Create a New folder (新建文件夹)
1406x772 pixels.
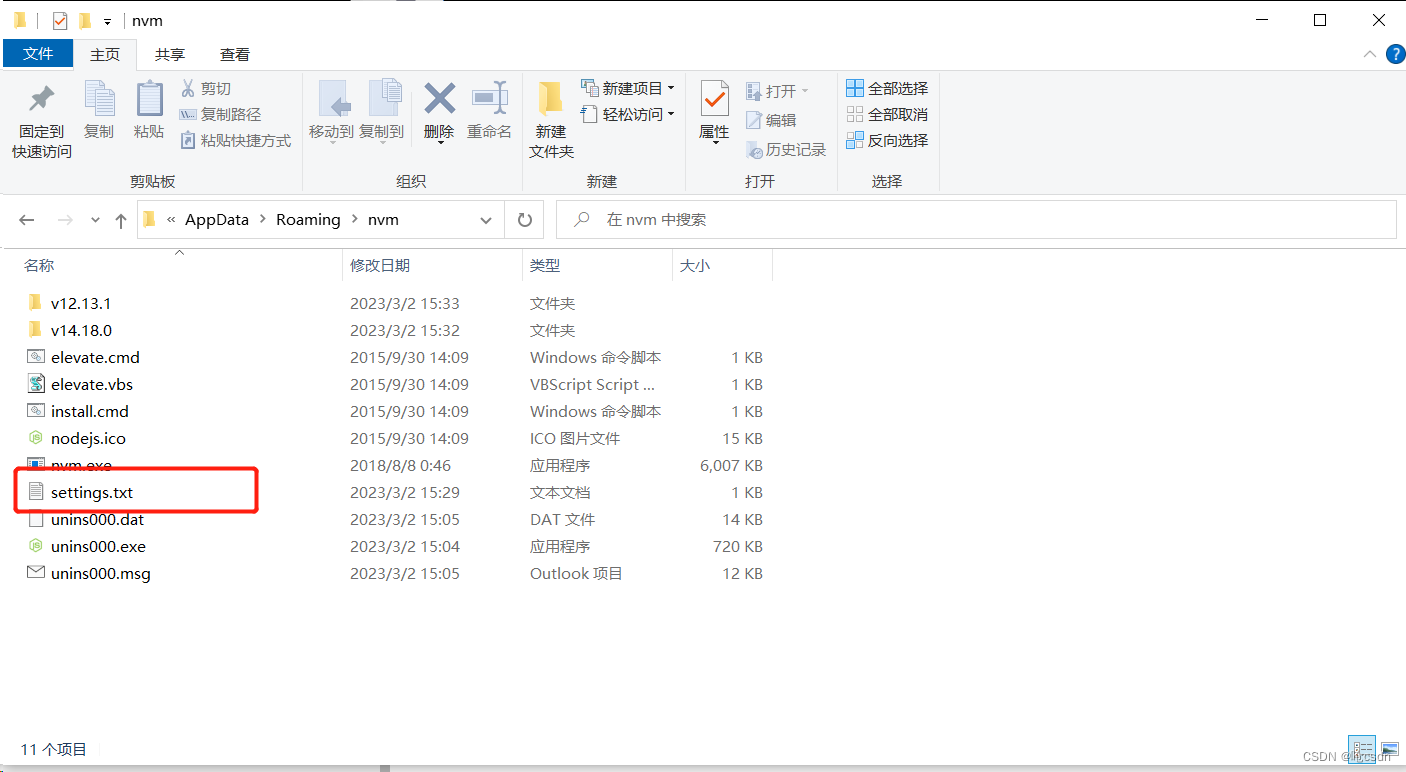pos(551,120)
